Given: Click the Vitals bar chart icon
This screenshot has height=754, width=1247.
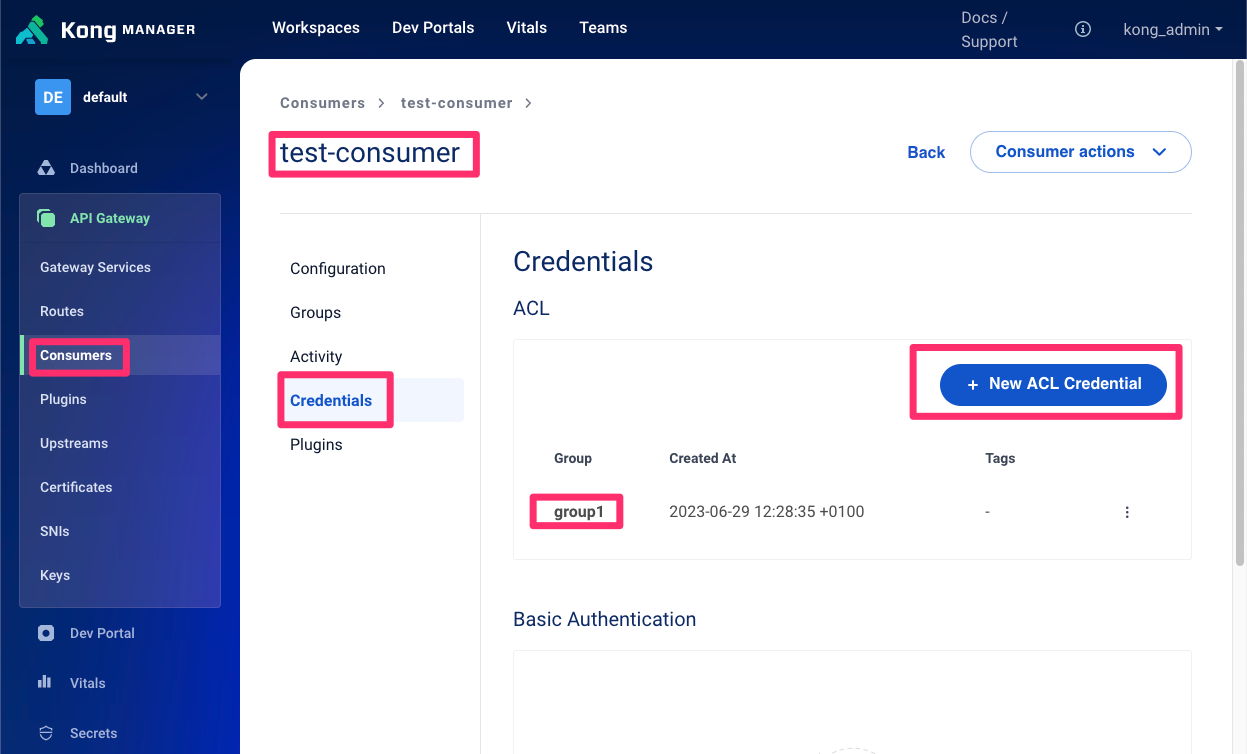Looking at the screenshot, I should tap(45, 682).
